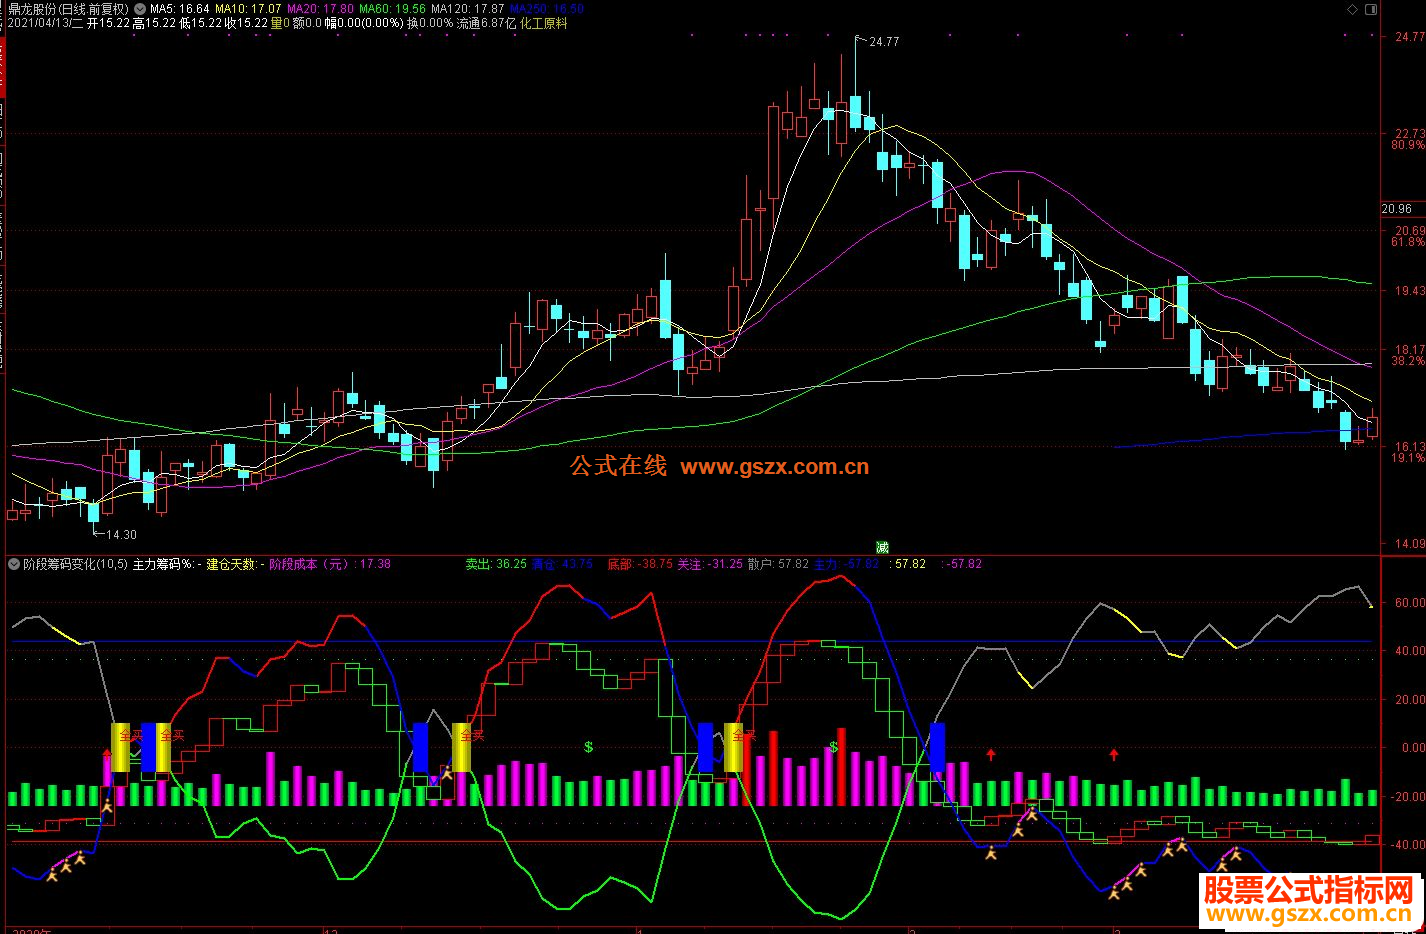The height and width of the screenshot is (934, 1426).
Task: Click the 化工原料 sector link
Action: (544, 23)
